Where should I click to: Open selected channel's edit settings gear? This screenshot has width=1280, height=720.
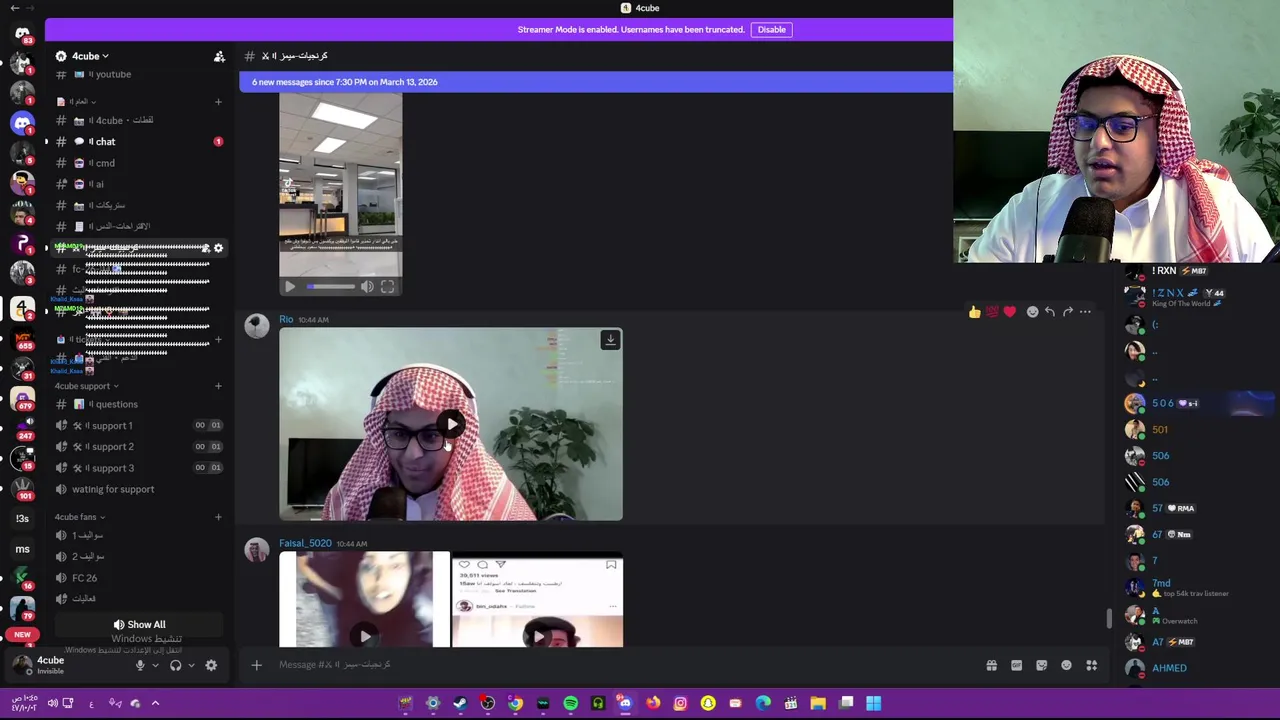tap(218, 248)
